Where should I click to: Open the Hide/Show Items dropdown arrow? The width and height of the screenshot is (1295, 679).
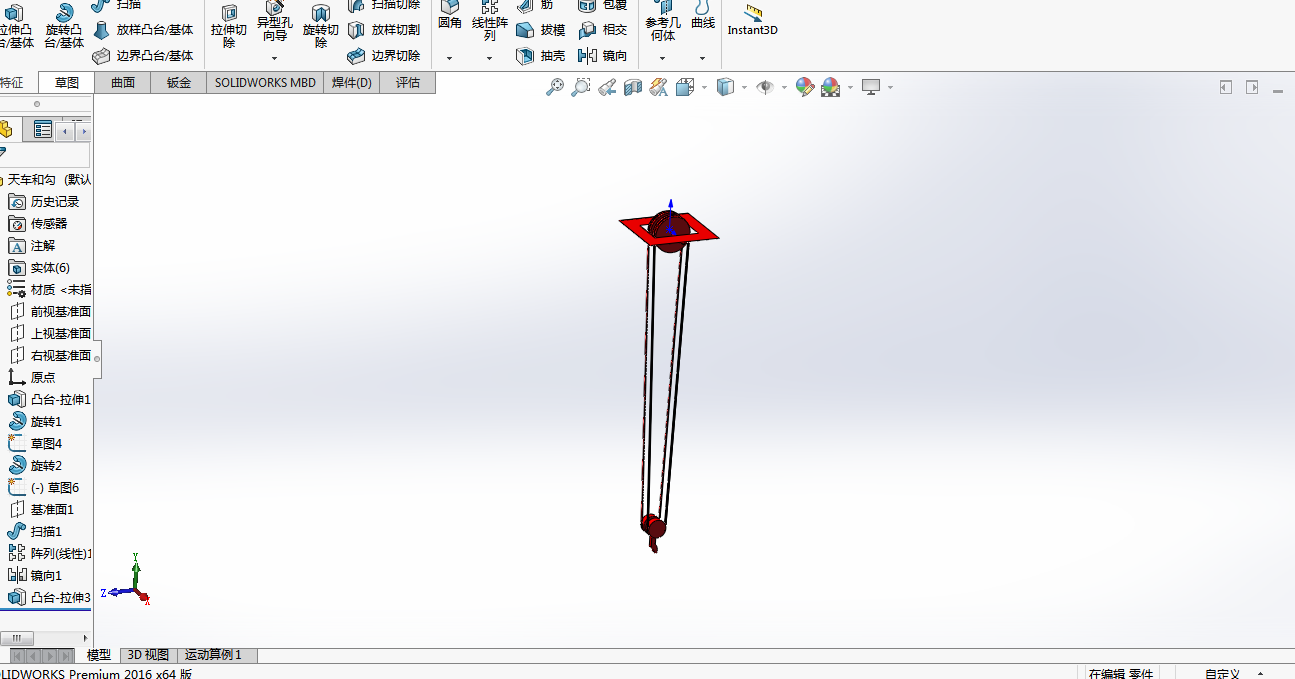(785, 88)
